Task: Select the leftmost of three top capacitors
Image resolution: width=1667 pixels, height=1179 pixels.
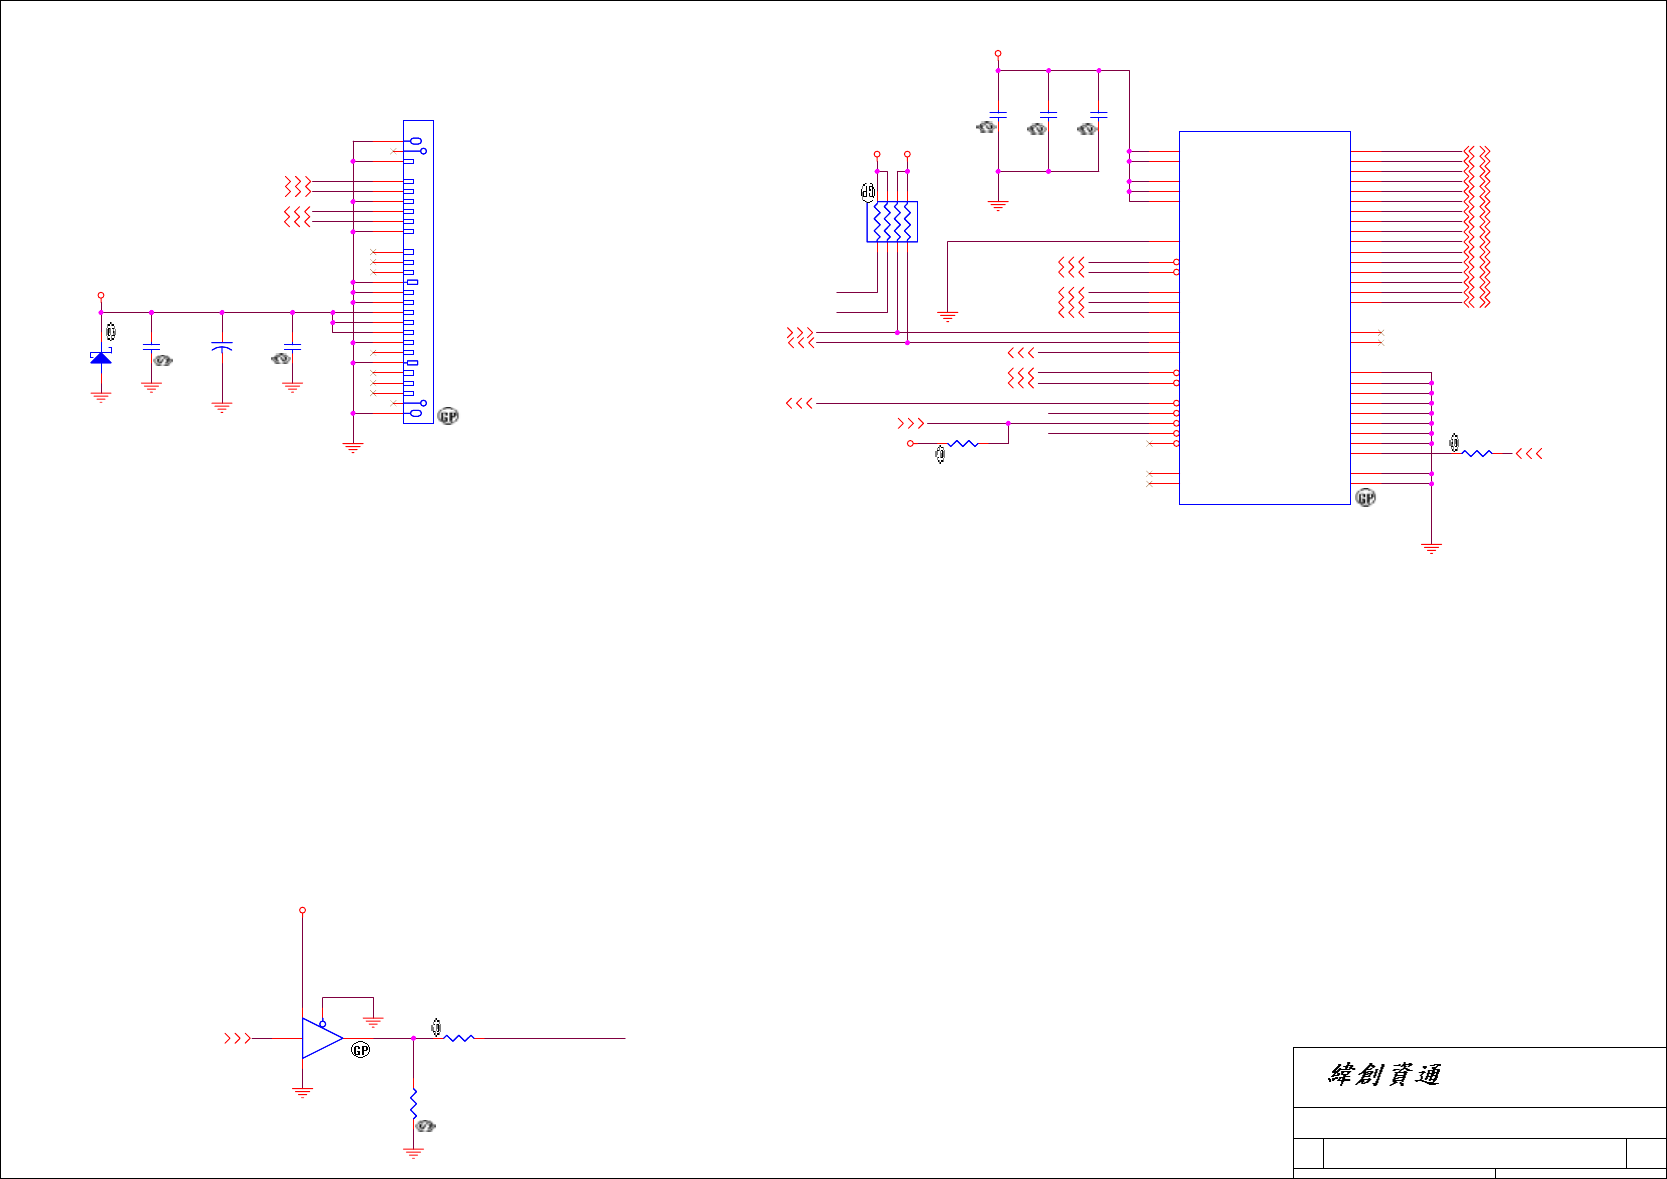Action: 998,115
